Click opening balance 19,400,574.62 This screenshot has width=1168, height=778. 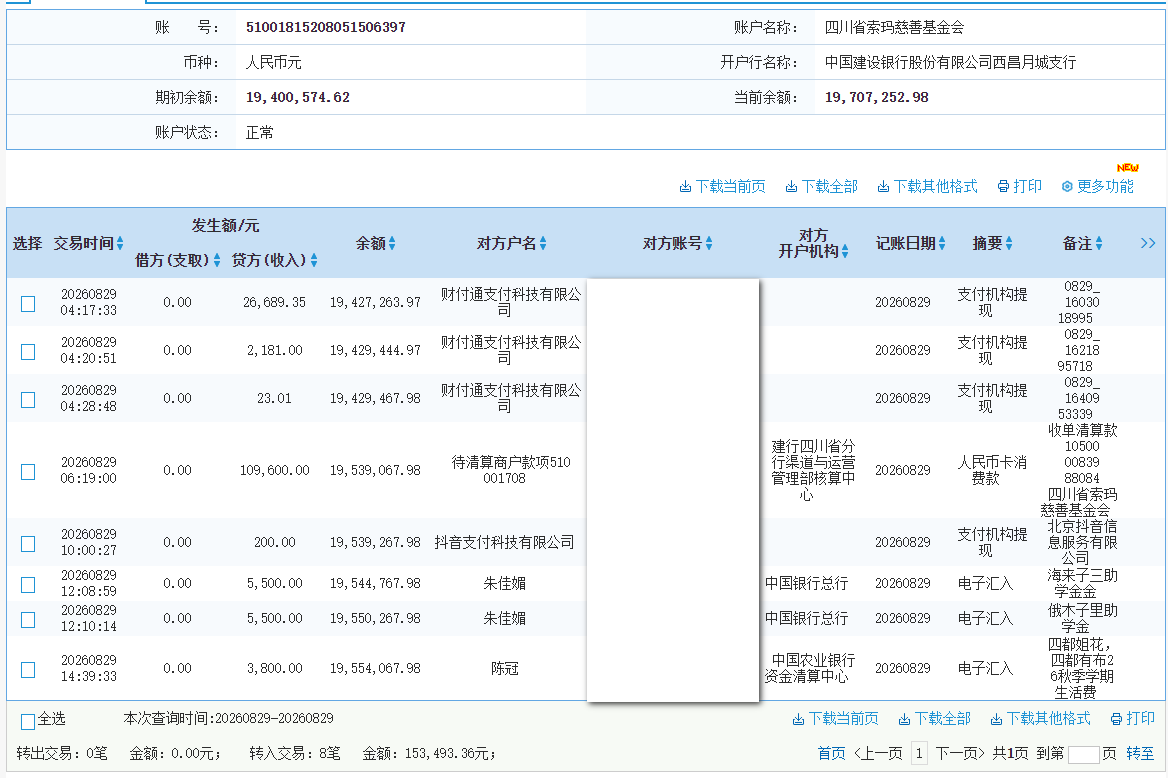[x=297, y=98]
